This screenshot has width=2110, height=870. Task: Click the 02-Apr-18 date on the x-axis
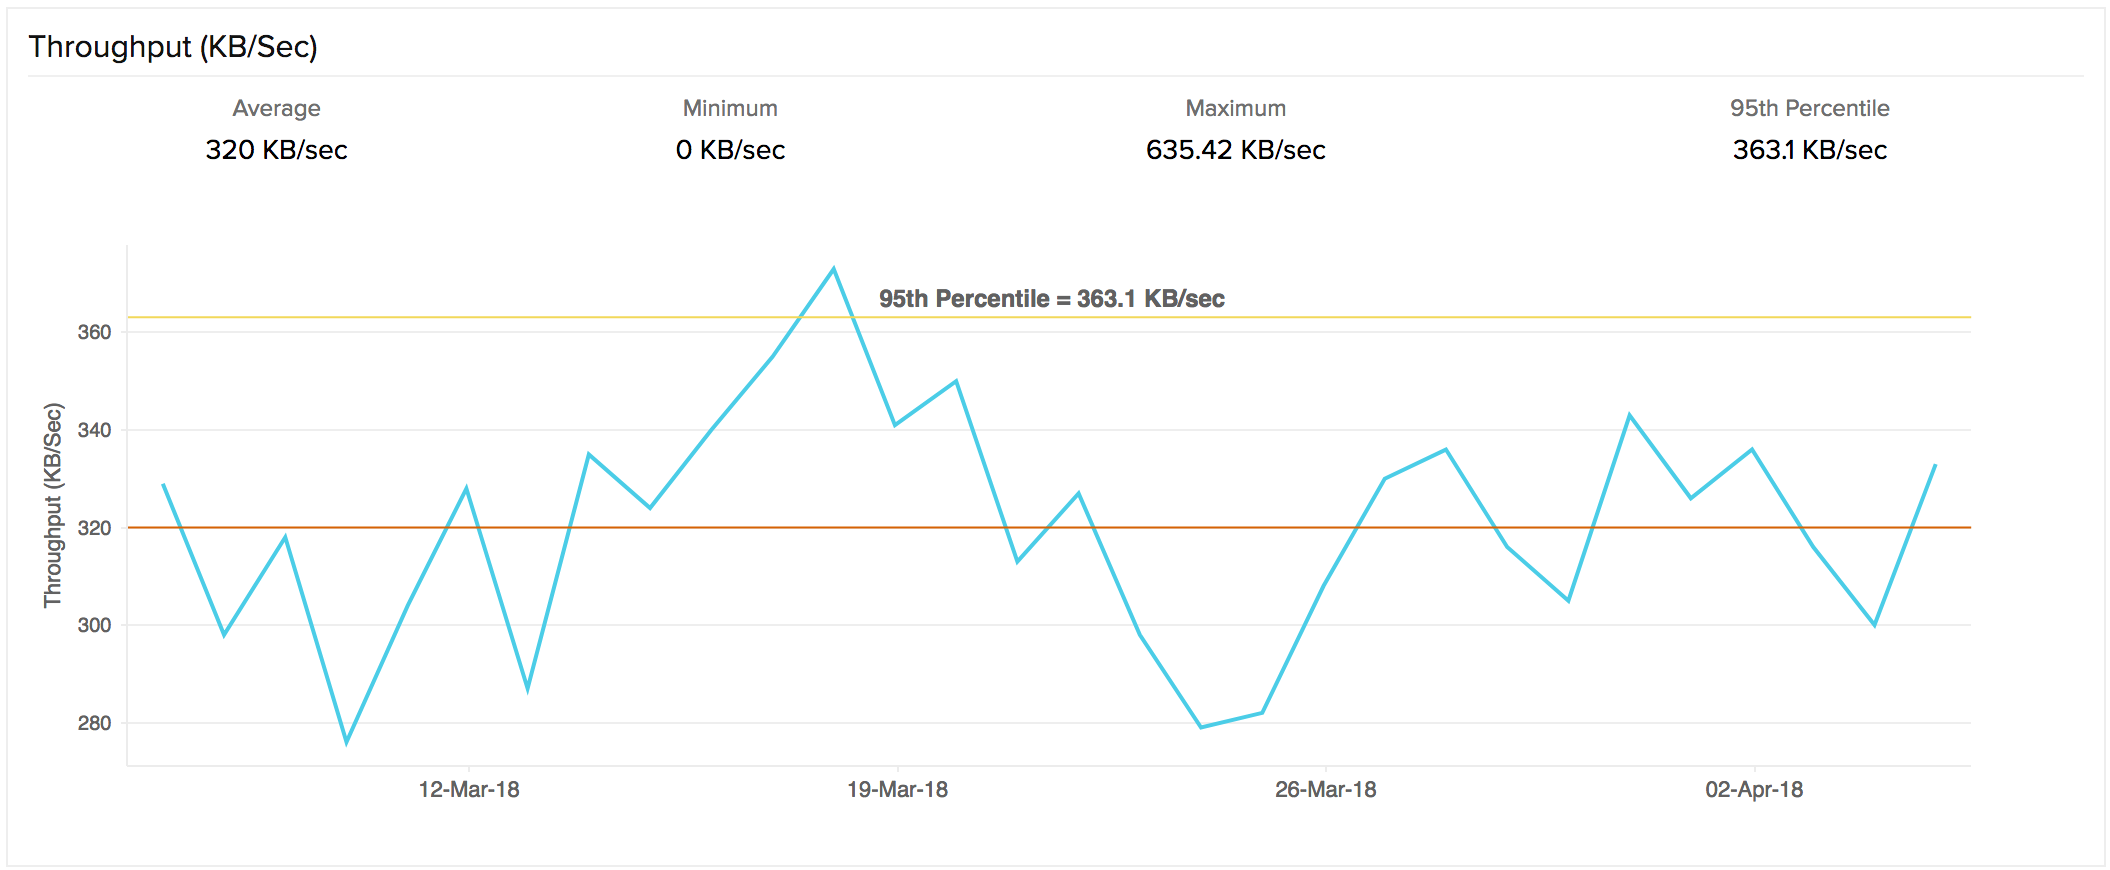click(x=1754, y=790)
